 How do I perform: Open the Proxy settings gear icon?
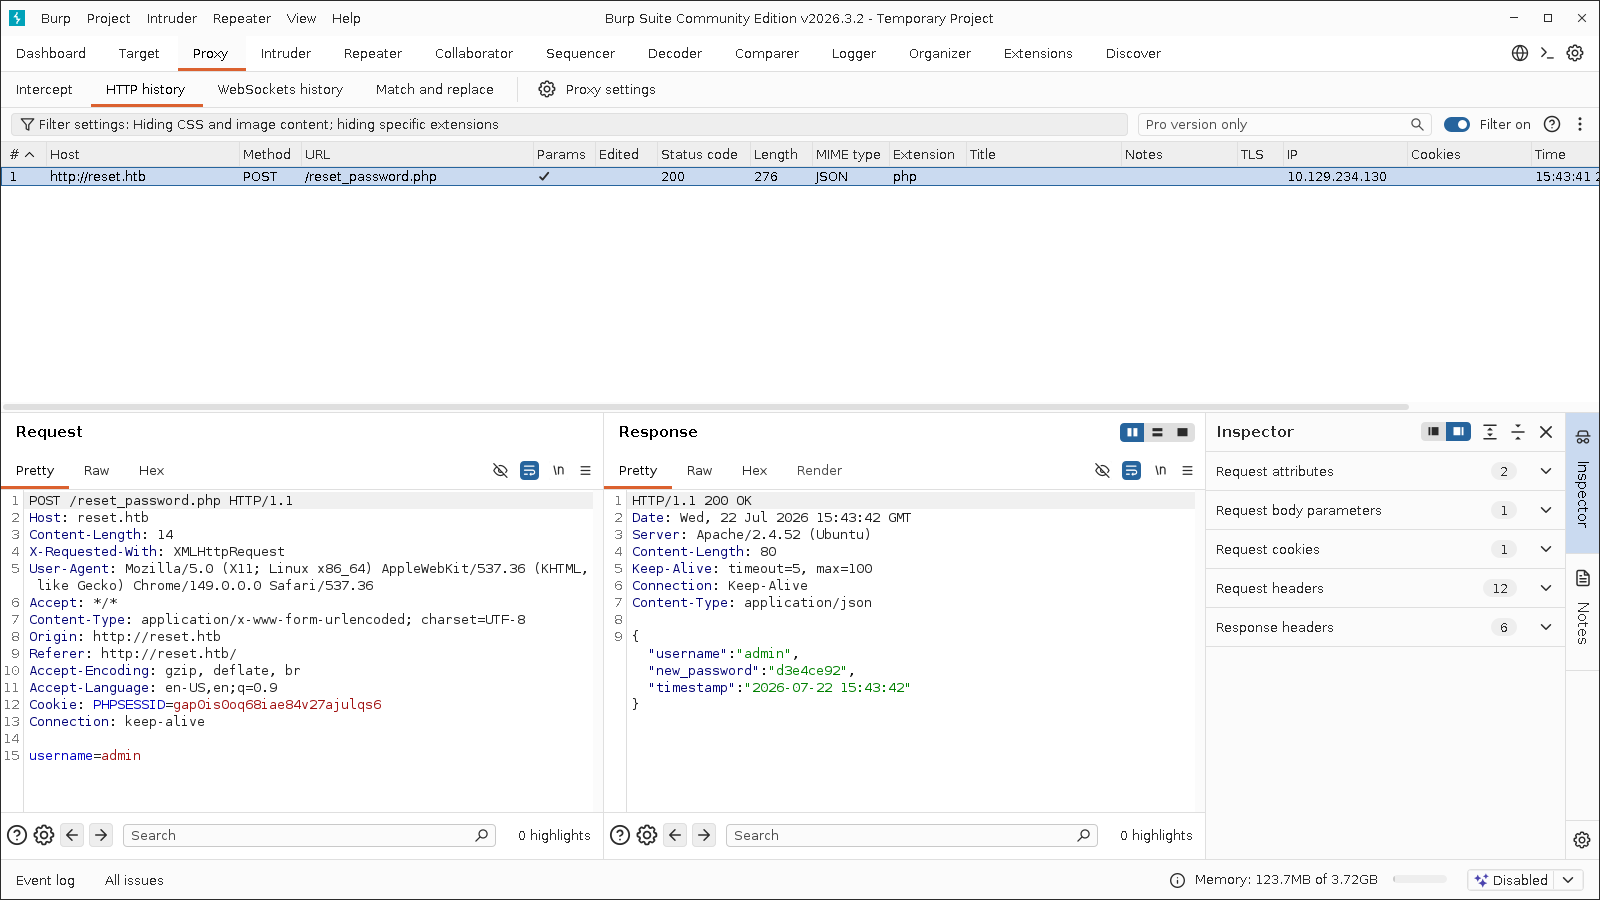[x=547, y=89]
